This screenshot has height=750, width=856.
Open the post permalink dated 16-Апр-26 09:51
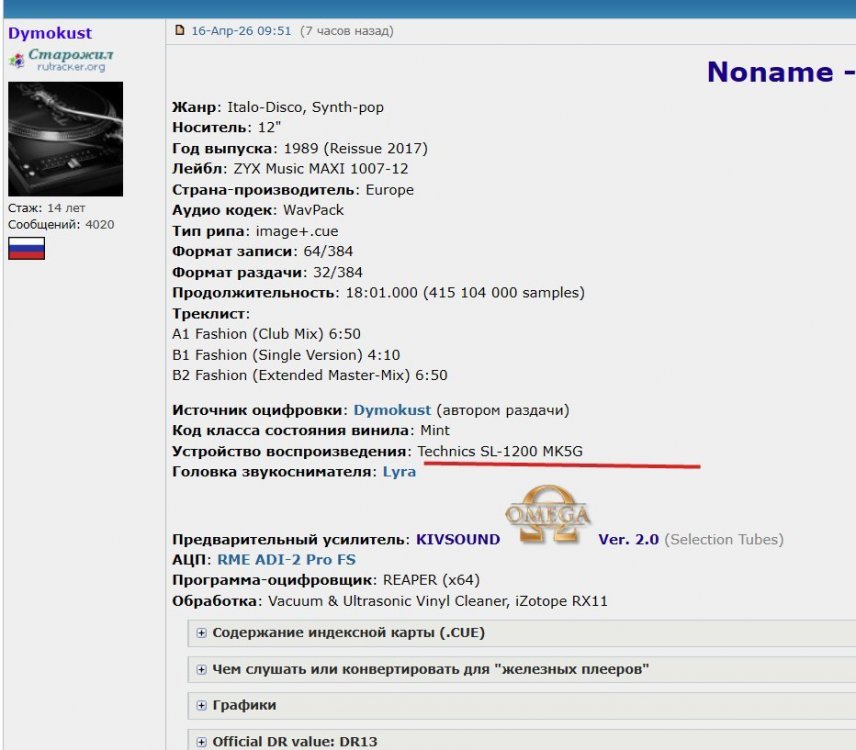241,31
